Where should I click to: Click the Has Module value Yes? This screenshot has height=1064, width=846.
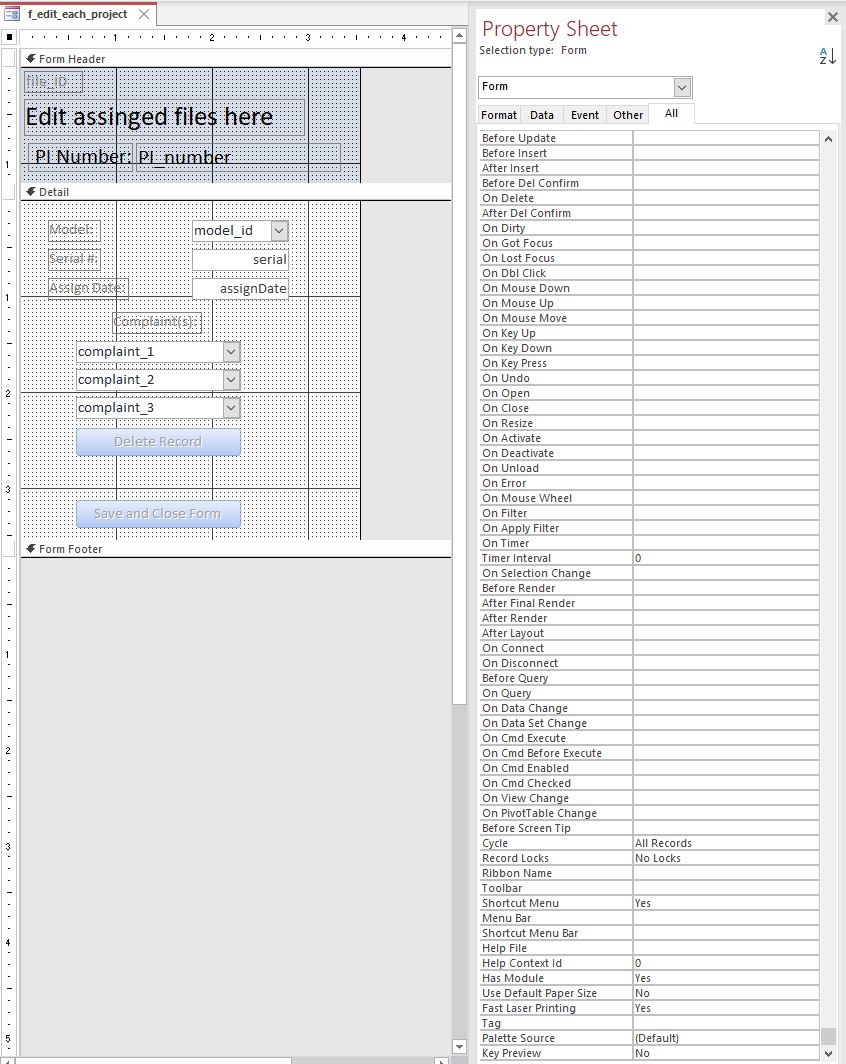coord(725,978)
